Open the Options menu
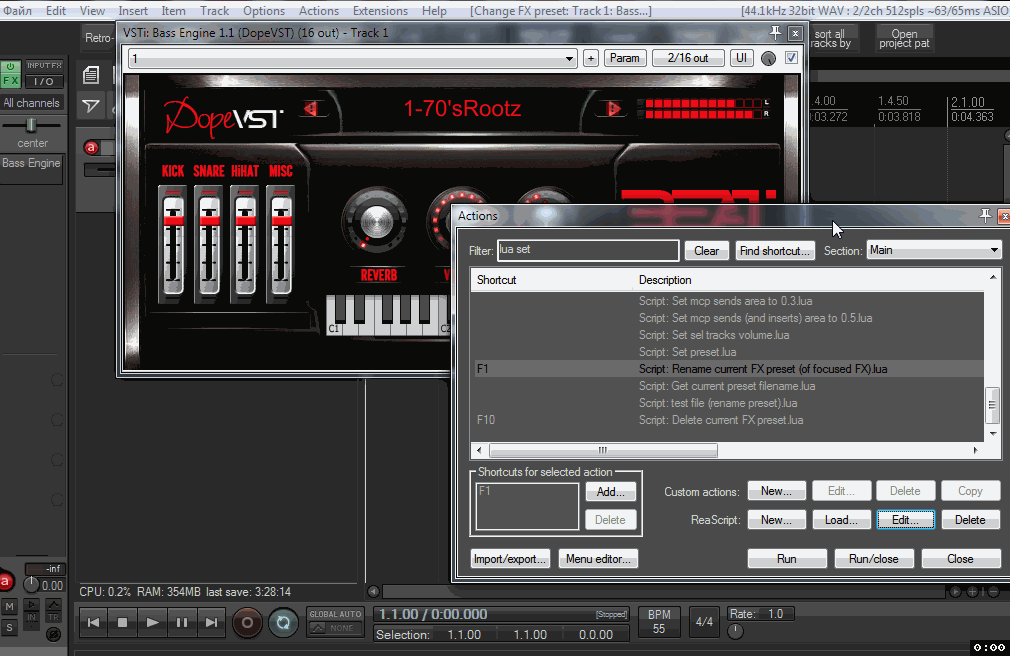 263,11
